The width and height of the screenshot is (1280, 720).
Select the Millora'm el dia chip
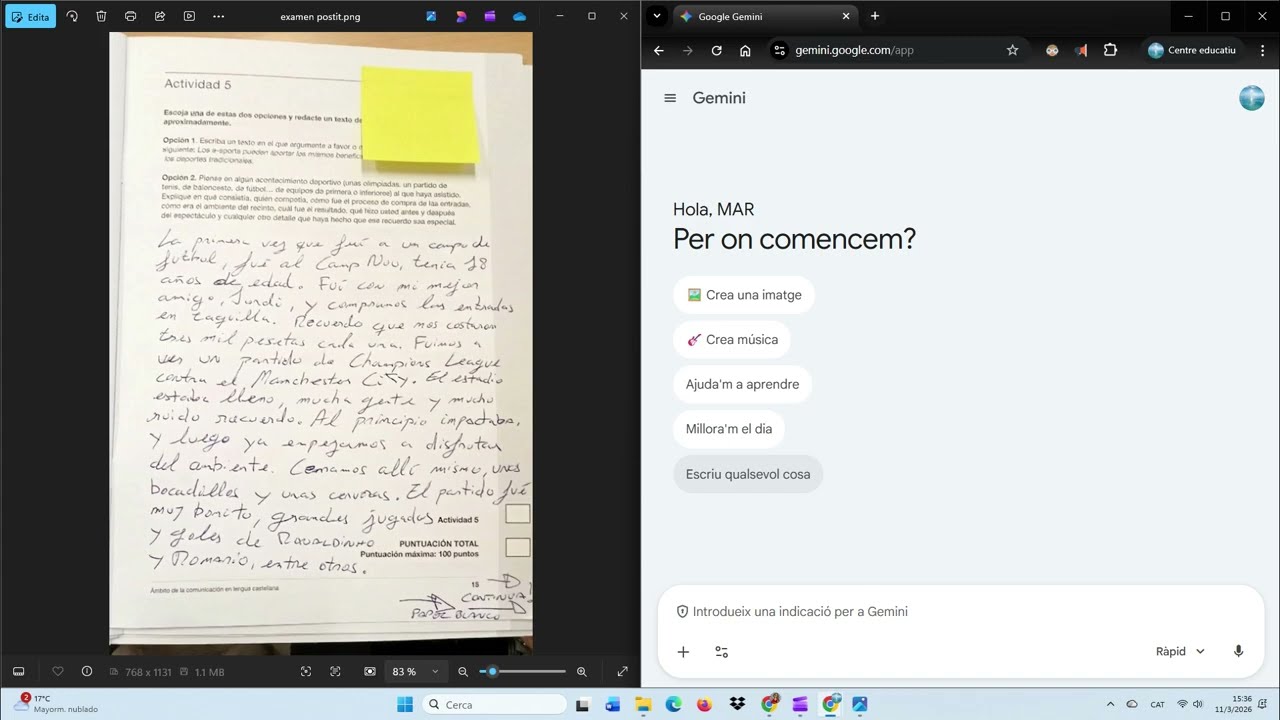pyautogui.click(x=729, y=429)
